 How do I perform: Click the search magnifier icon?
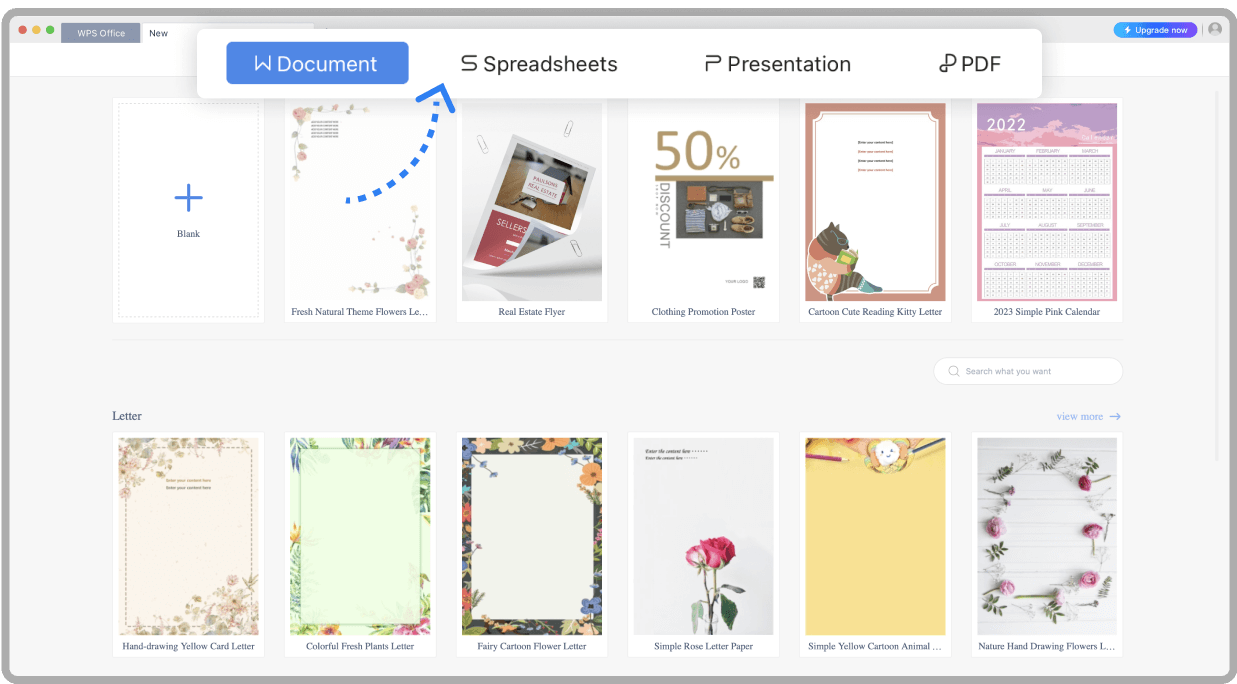coord(954,371)
